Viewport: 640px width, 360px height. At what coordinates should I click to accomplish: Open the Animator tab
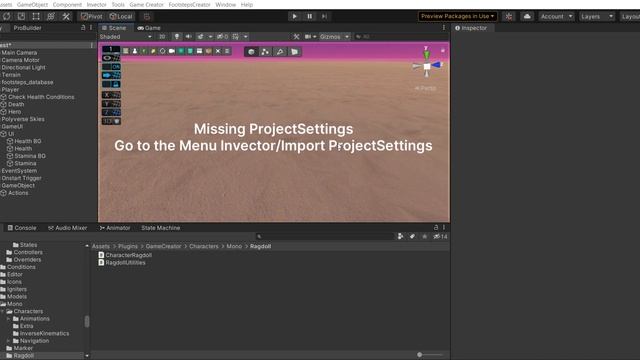pyautogui.click(x=115, y=228)
